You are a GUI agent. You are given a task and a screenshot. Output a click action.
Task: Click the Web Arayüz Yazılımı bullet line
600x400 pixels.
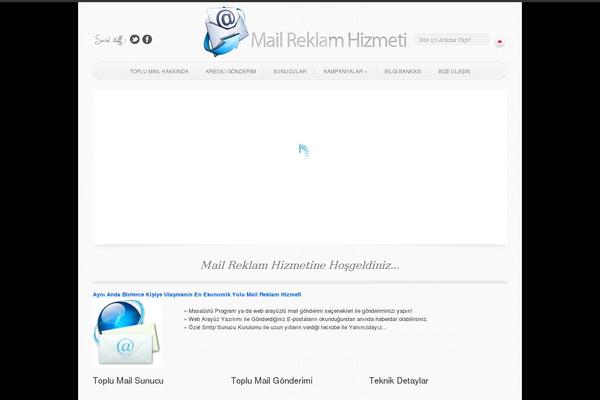coord(306,319)
